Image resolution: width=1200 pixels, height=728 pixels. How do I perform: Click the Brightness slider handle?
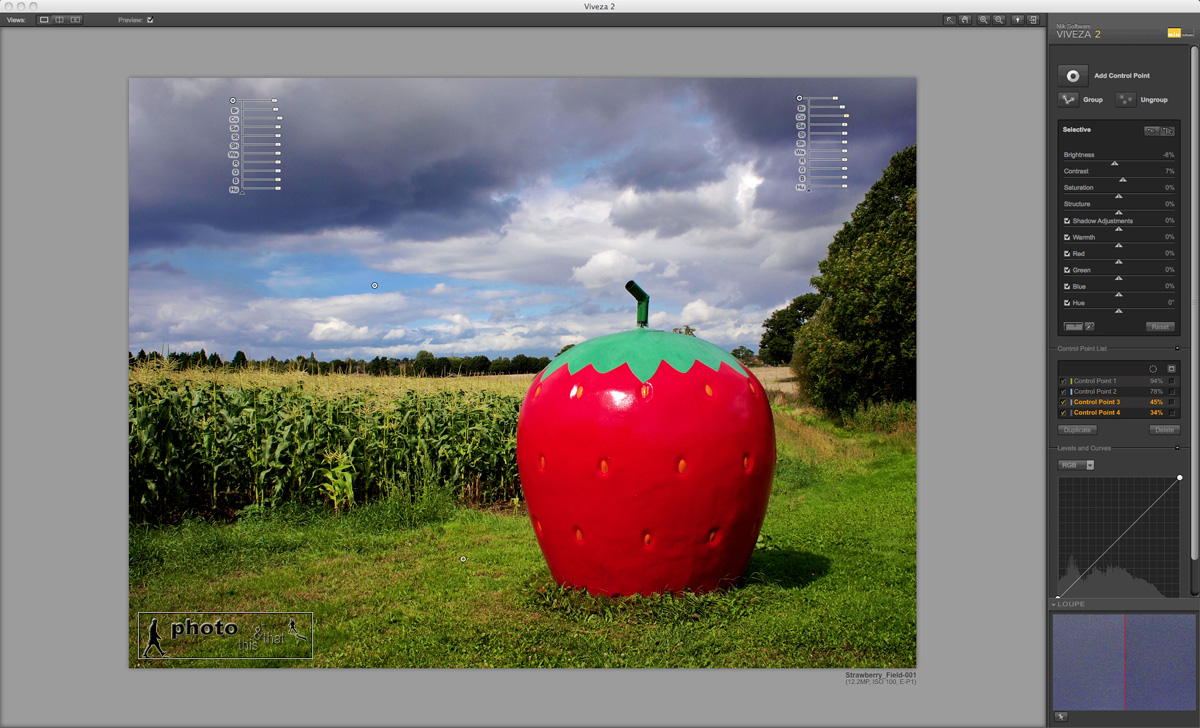pos(1115,163)
